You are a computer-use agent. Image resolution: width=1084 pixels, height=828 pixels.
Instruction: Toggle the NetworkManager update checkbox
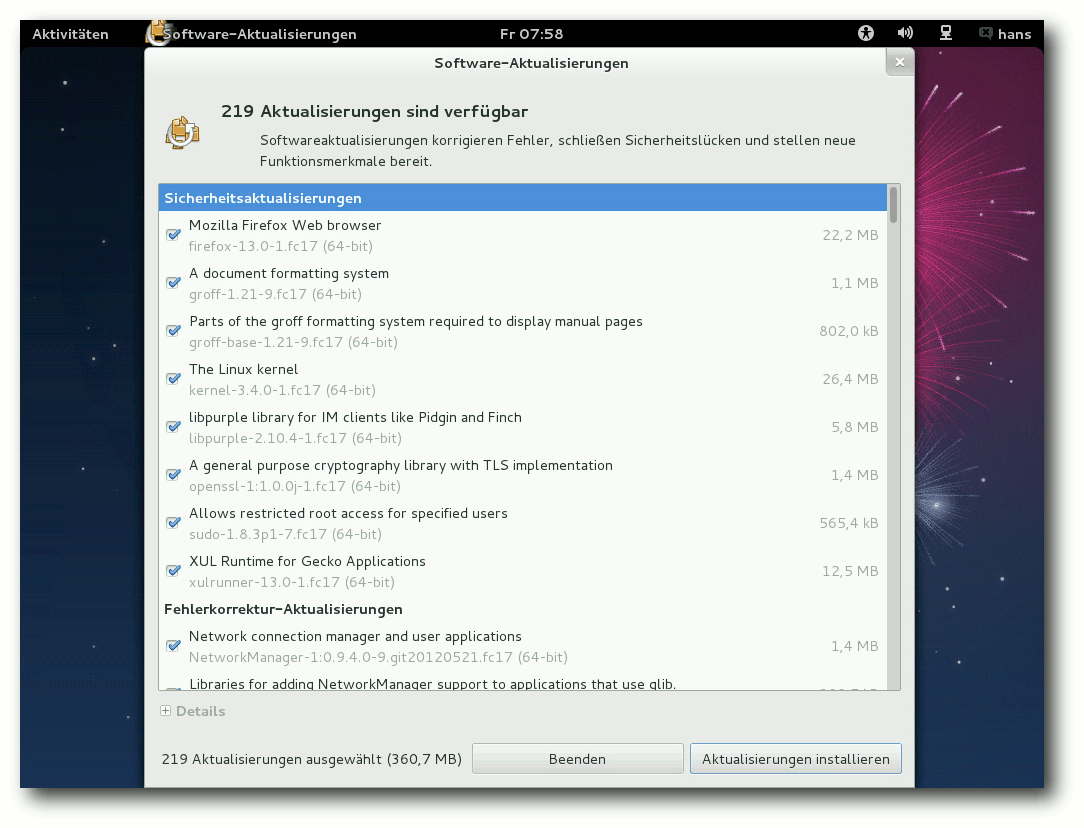(x=174, y=646)
